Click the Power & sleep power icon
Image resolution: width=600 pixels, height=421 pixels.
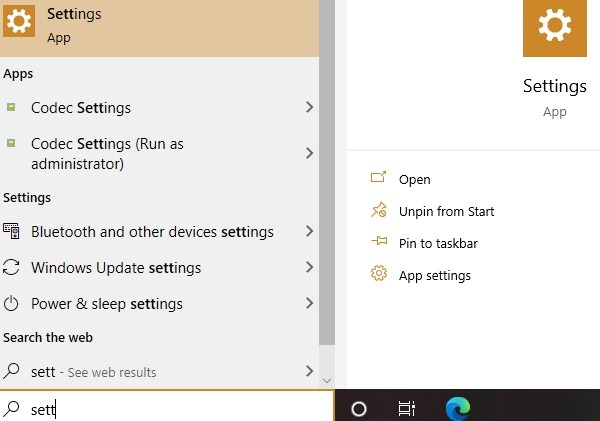pos(11,303)
